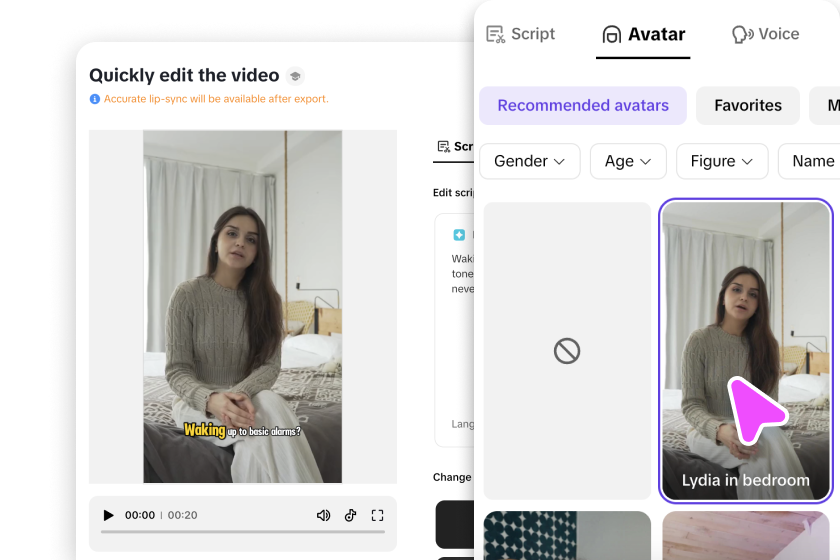Click the Avatar tab icon
The image size is (840, 560).
(612, 34)
